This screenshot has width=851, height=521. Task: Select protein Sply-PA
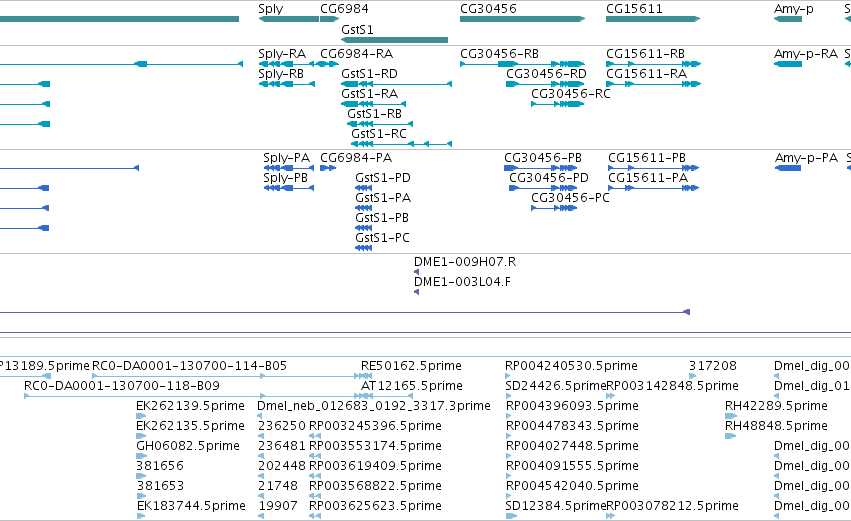point(287,158)
